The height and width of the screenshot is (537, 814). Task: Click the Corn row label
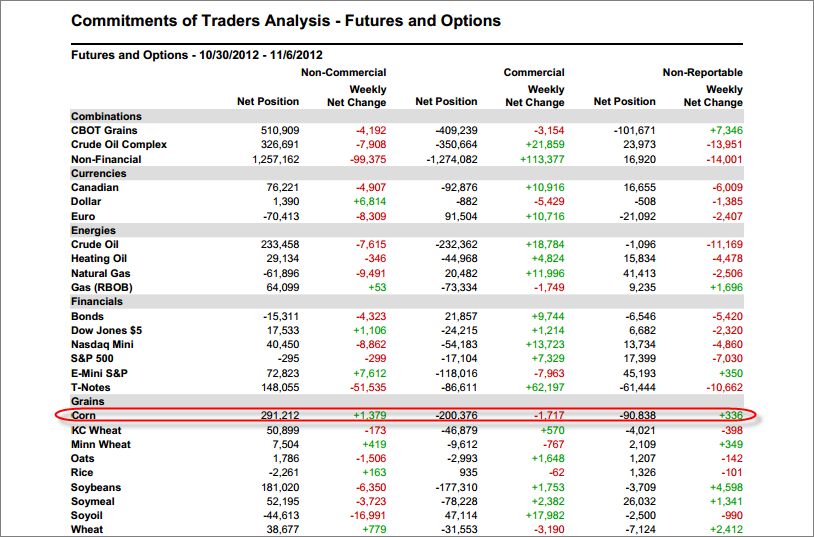[83, 415]
